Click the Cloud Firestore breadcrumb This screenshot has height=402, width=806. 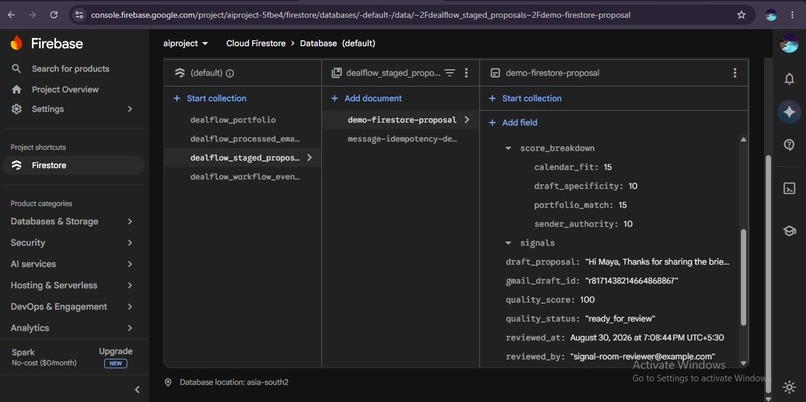pos(255,43)
